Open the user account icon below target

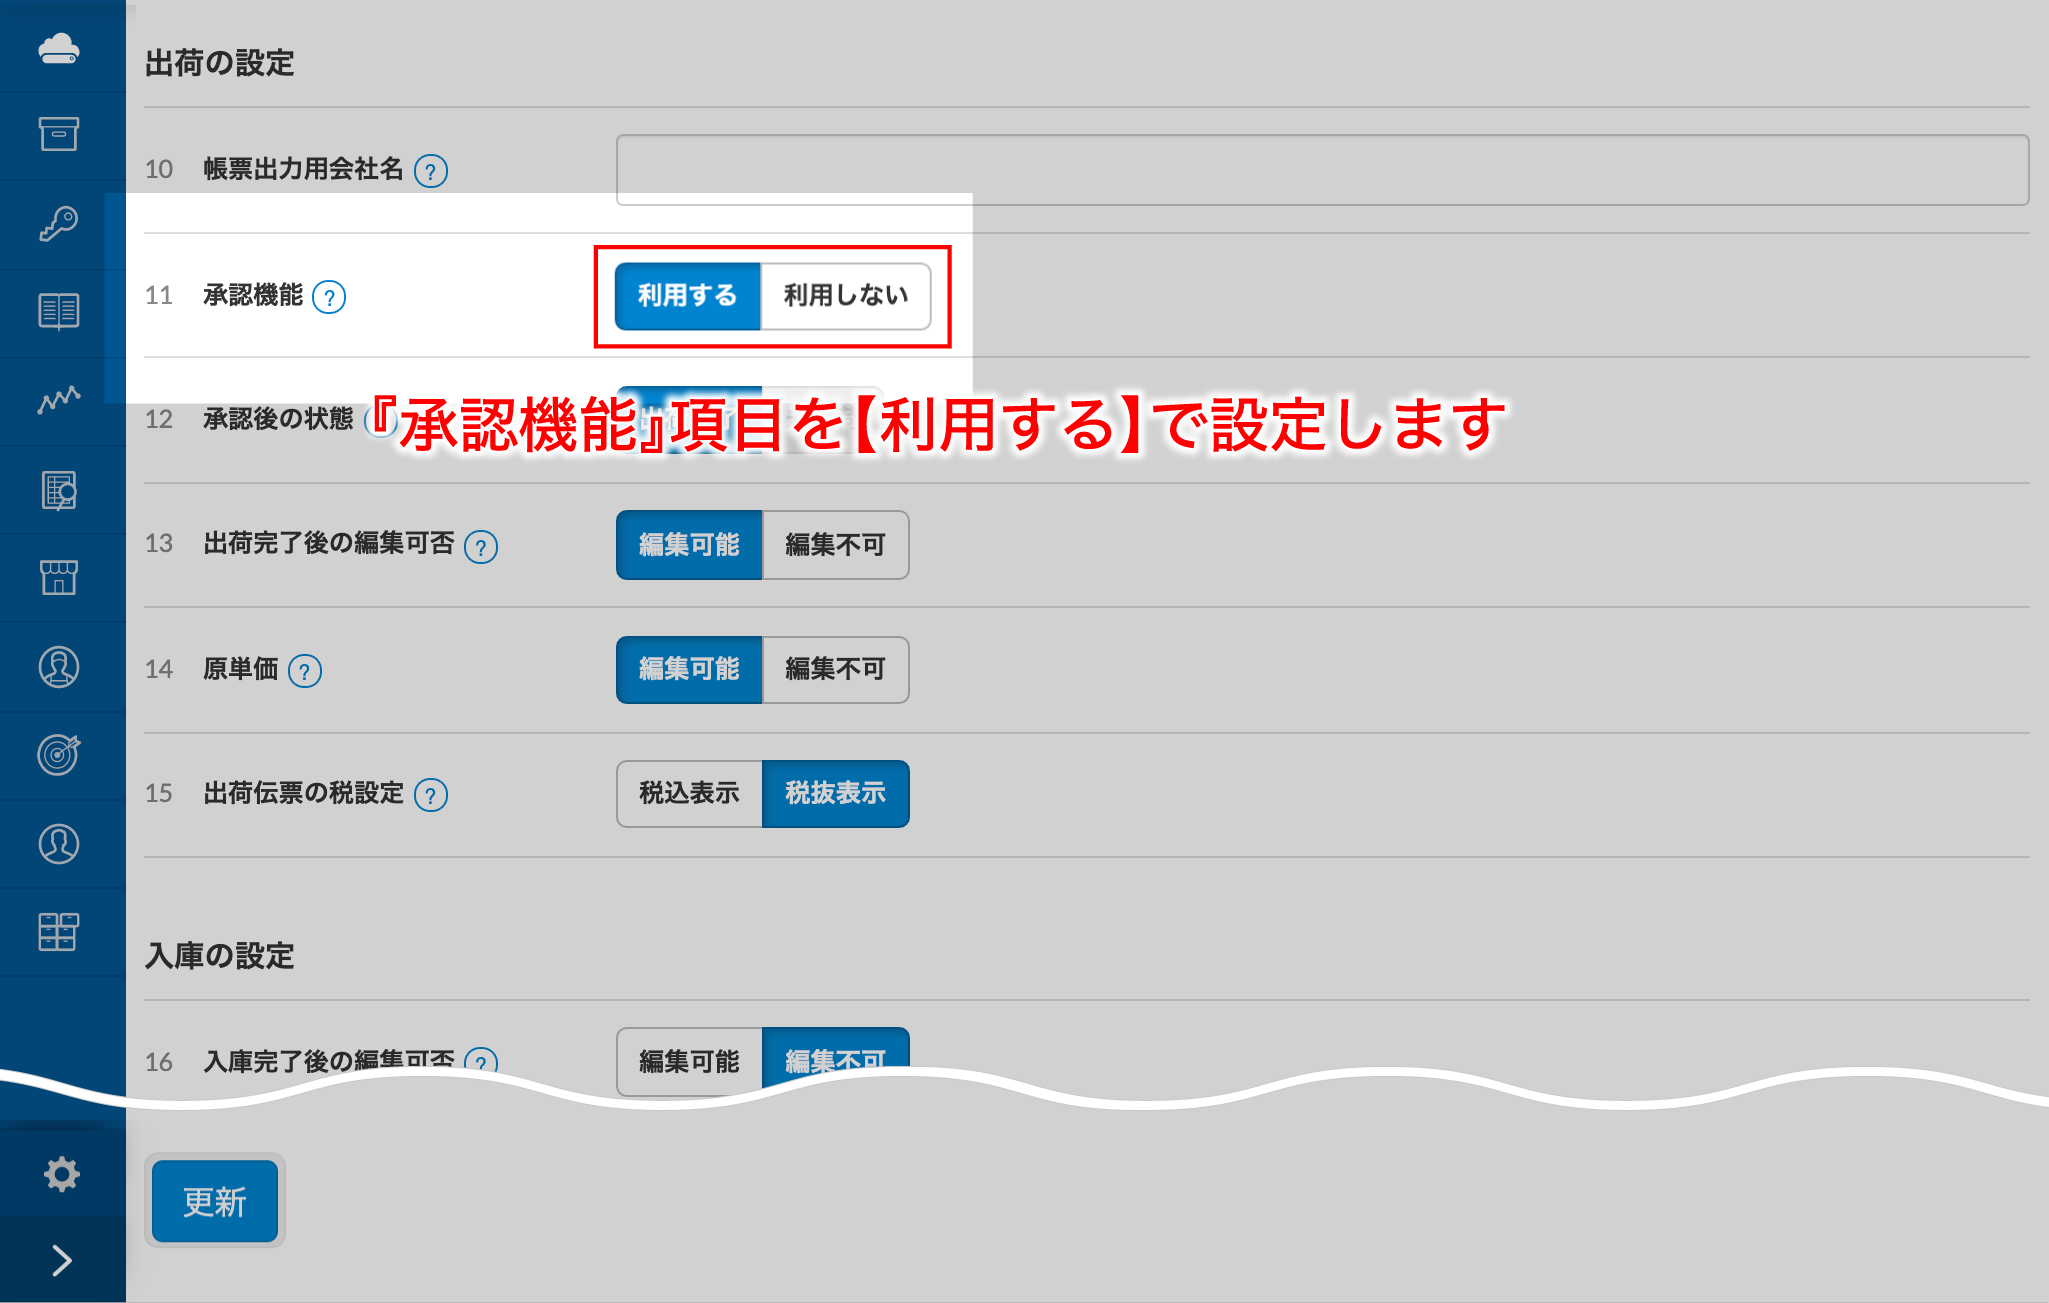(x=59, y=844)
